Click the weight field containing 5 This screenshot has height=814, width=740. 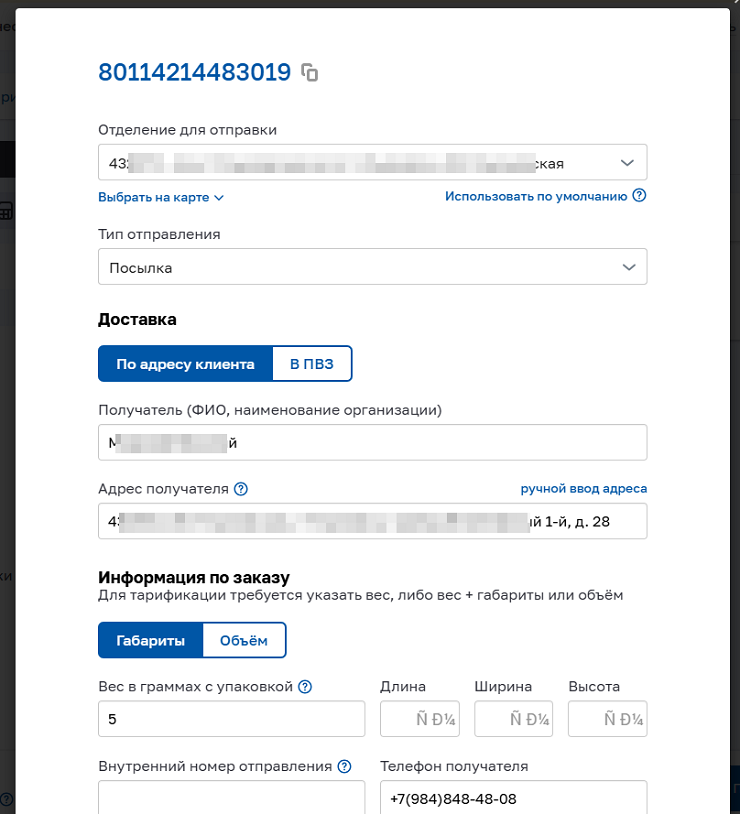point(231,719)
